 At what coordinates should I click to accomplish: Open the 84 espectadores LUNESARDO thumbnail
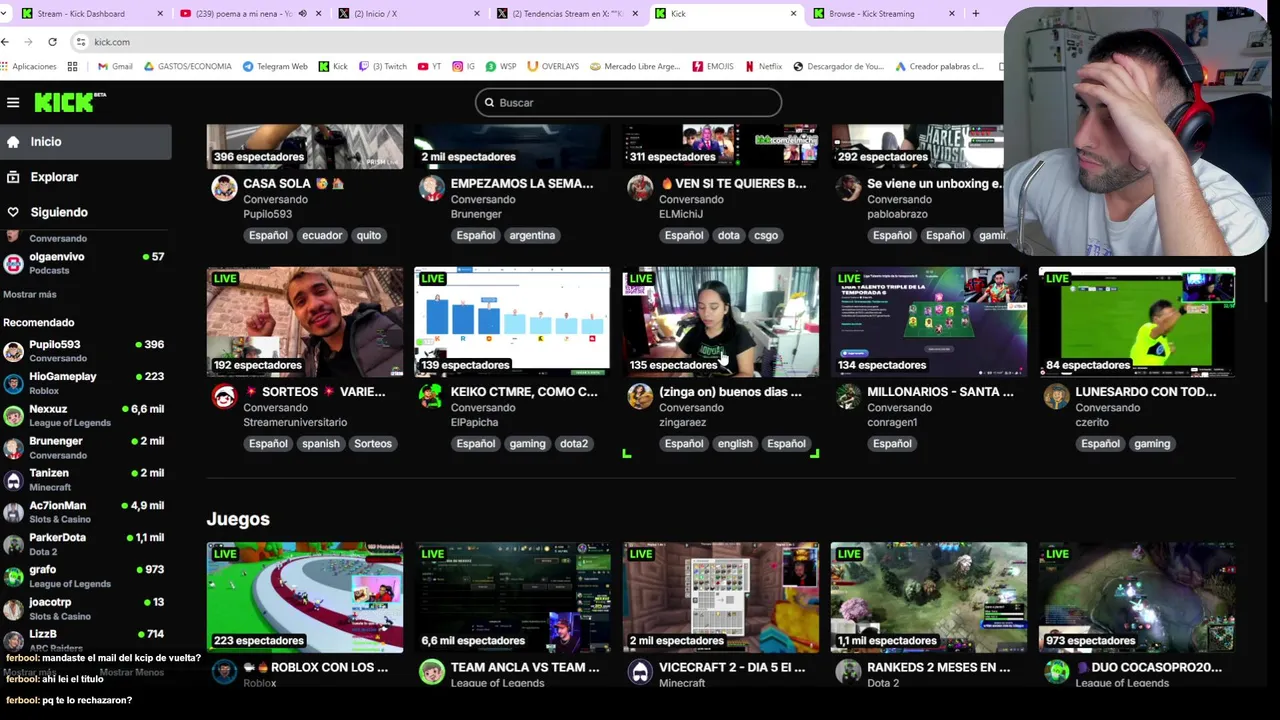coord(1137,322)
